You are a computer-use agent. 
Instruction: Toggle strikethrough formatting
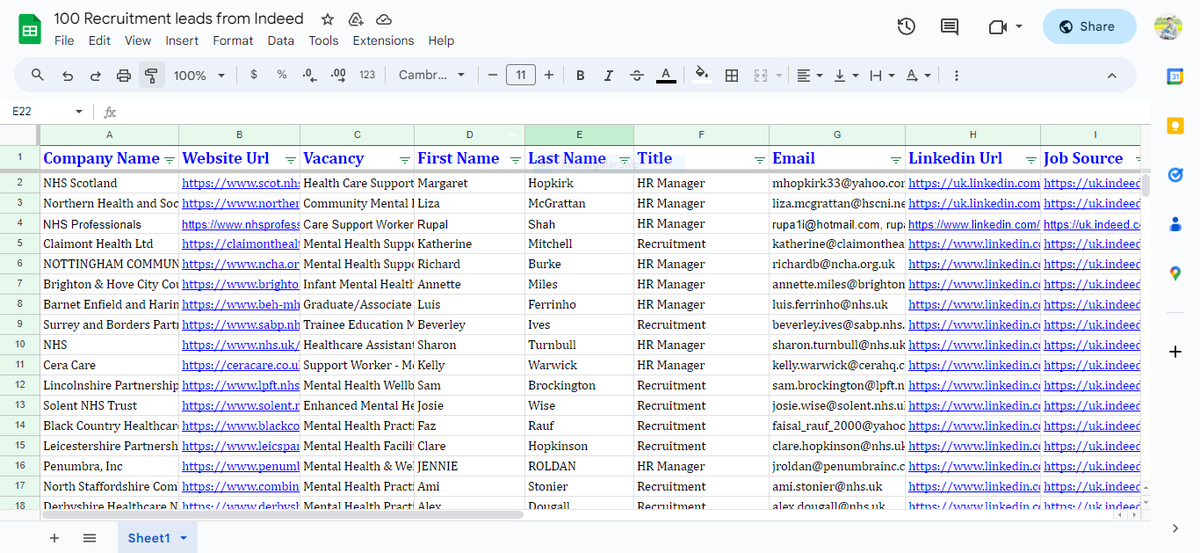point(637,75)
